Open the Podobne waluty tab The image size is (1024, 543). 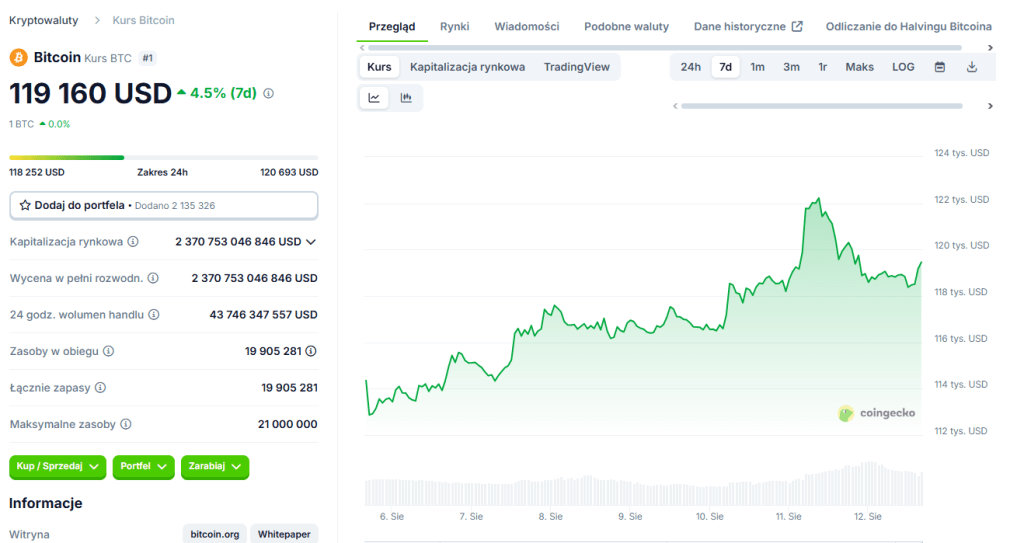(x=626, y=27)
